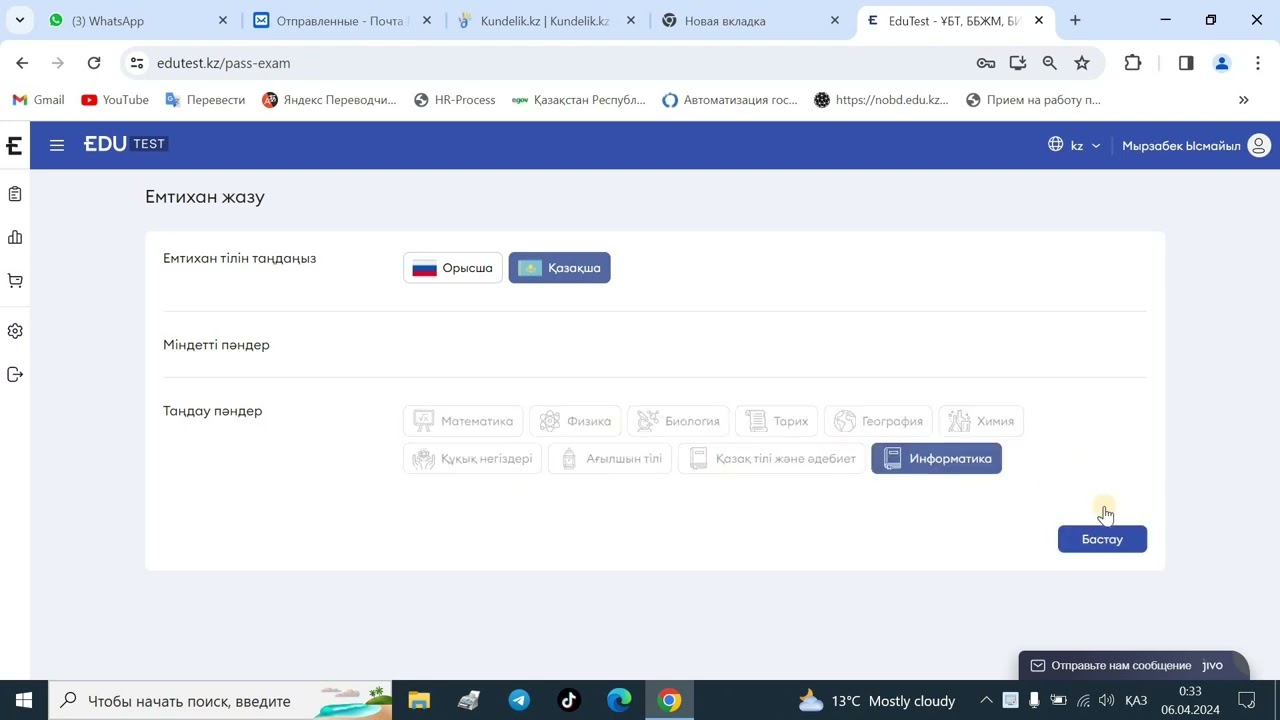The width and height of the screenshot is (1280, 720).
Task: Select Қазақ тілі және әдебиет subject
Action: click(772, 459)
